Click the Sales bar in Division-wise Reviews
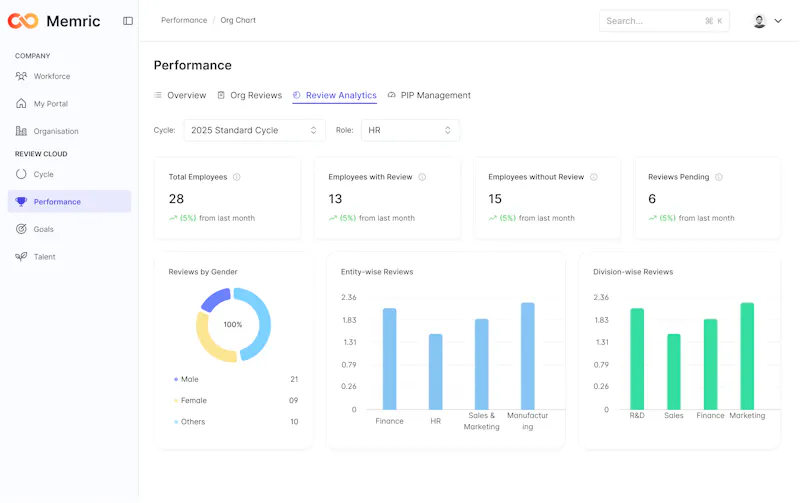 point(673,371)
